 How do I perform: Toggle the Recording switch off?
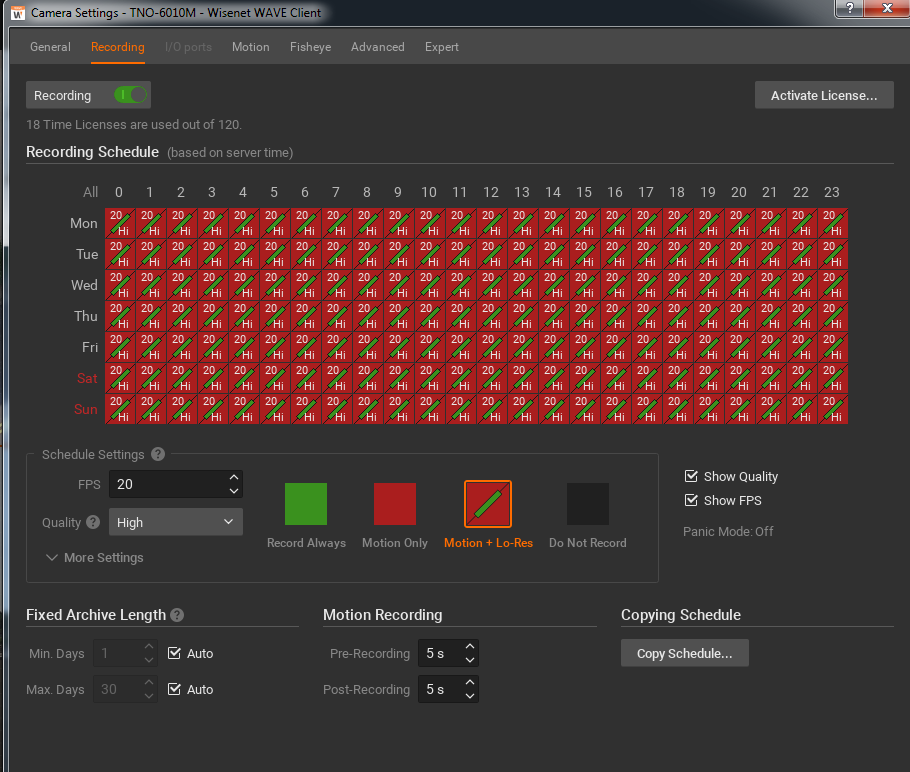tap(130, 95)
